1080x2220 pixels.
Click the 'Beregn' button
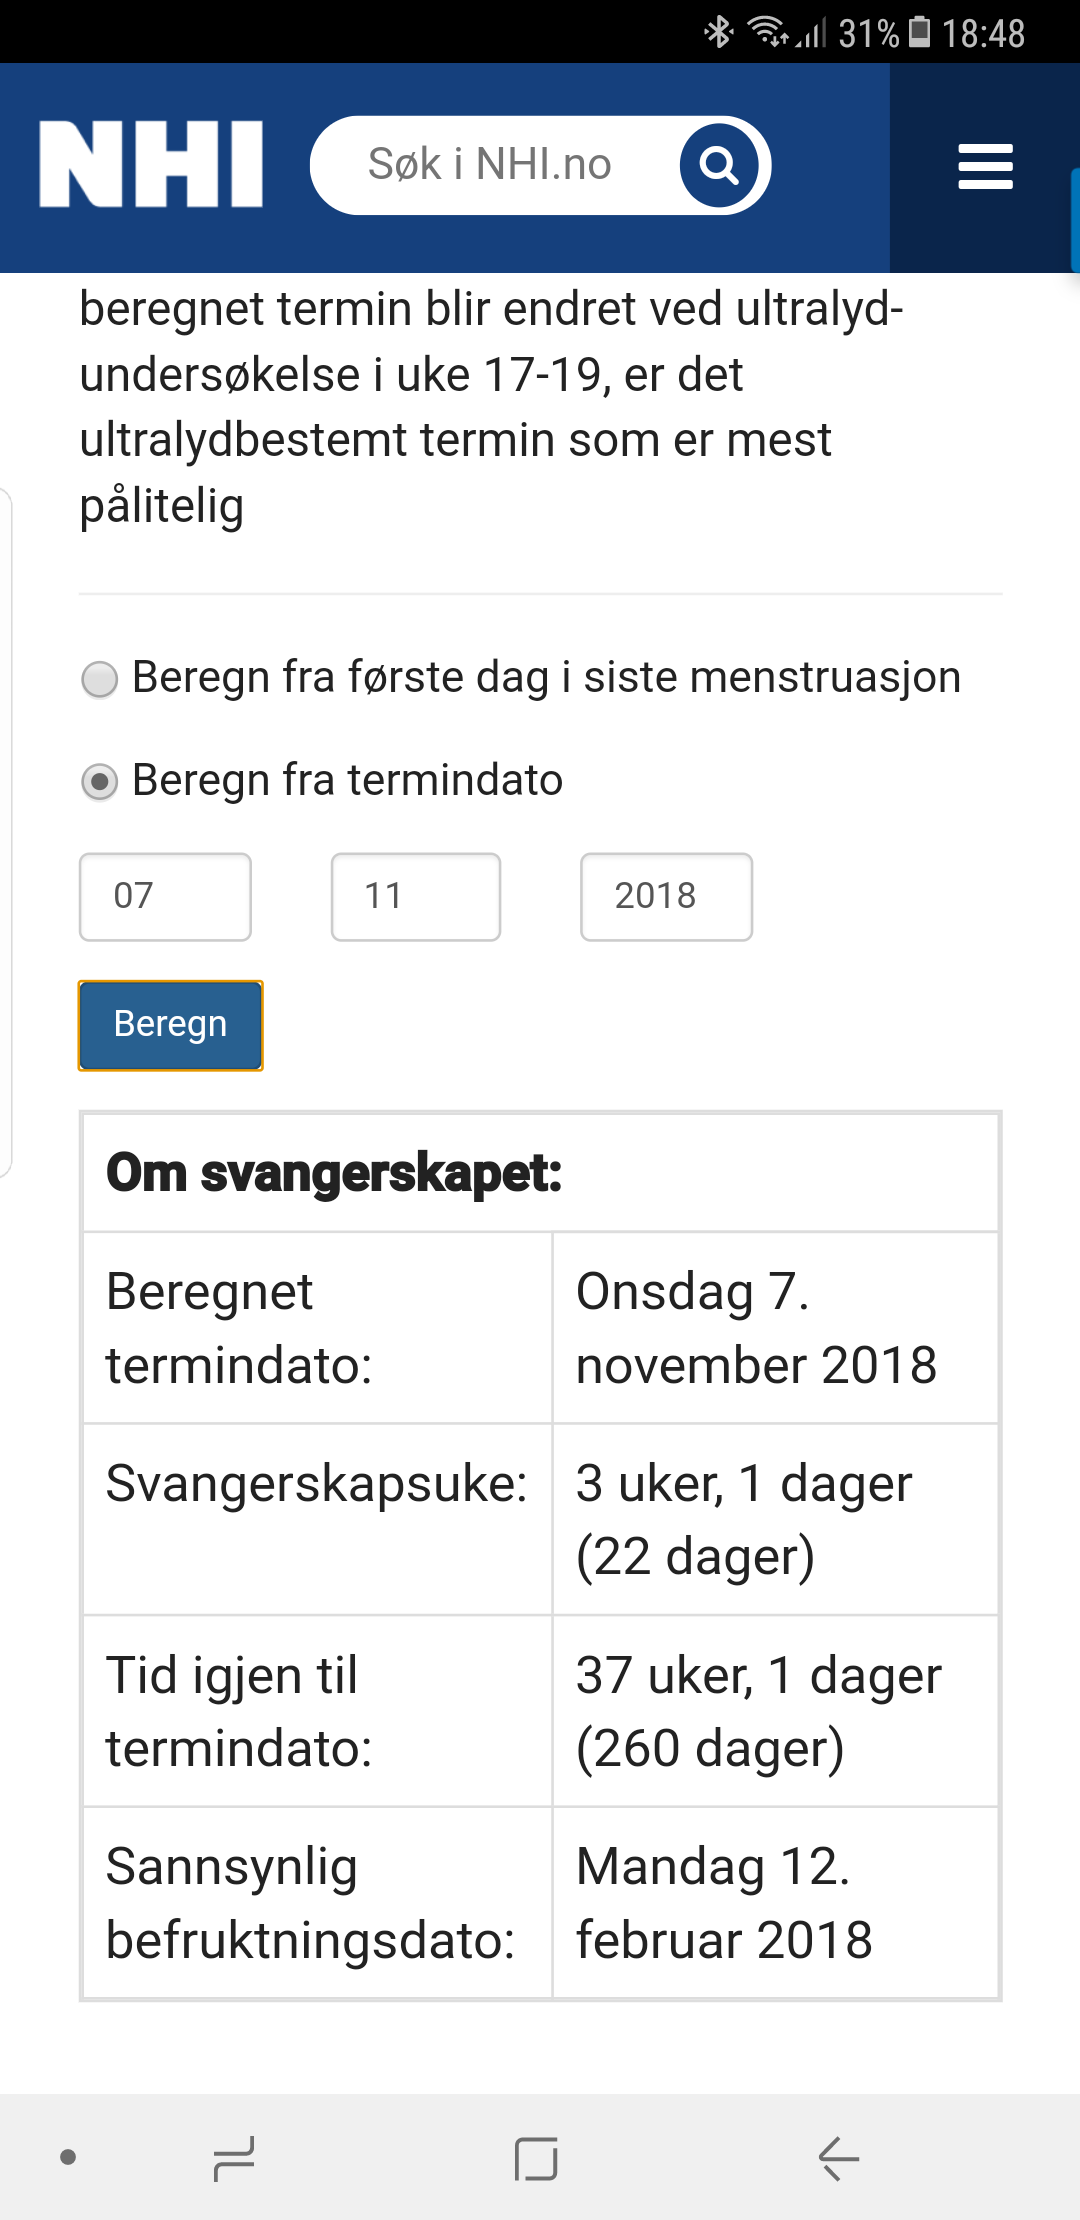click(171, 1025)
